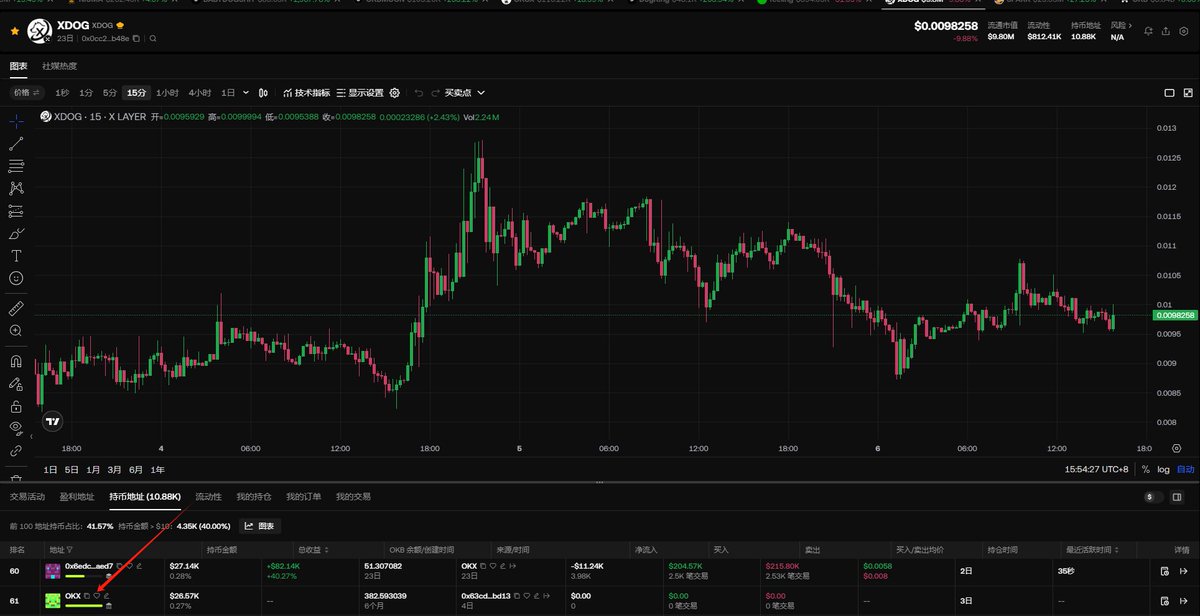Toggle the 价格 price/market-cap switch
Viewport: 1200px width, 616px height.
[28, 93]
